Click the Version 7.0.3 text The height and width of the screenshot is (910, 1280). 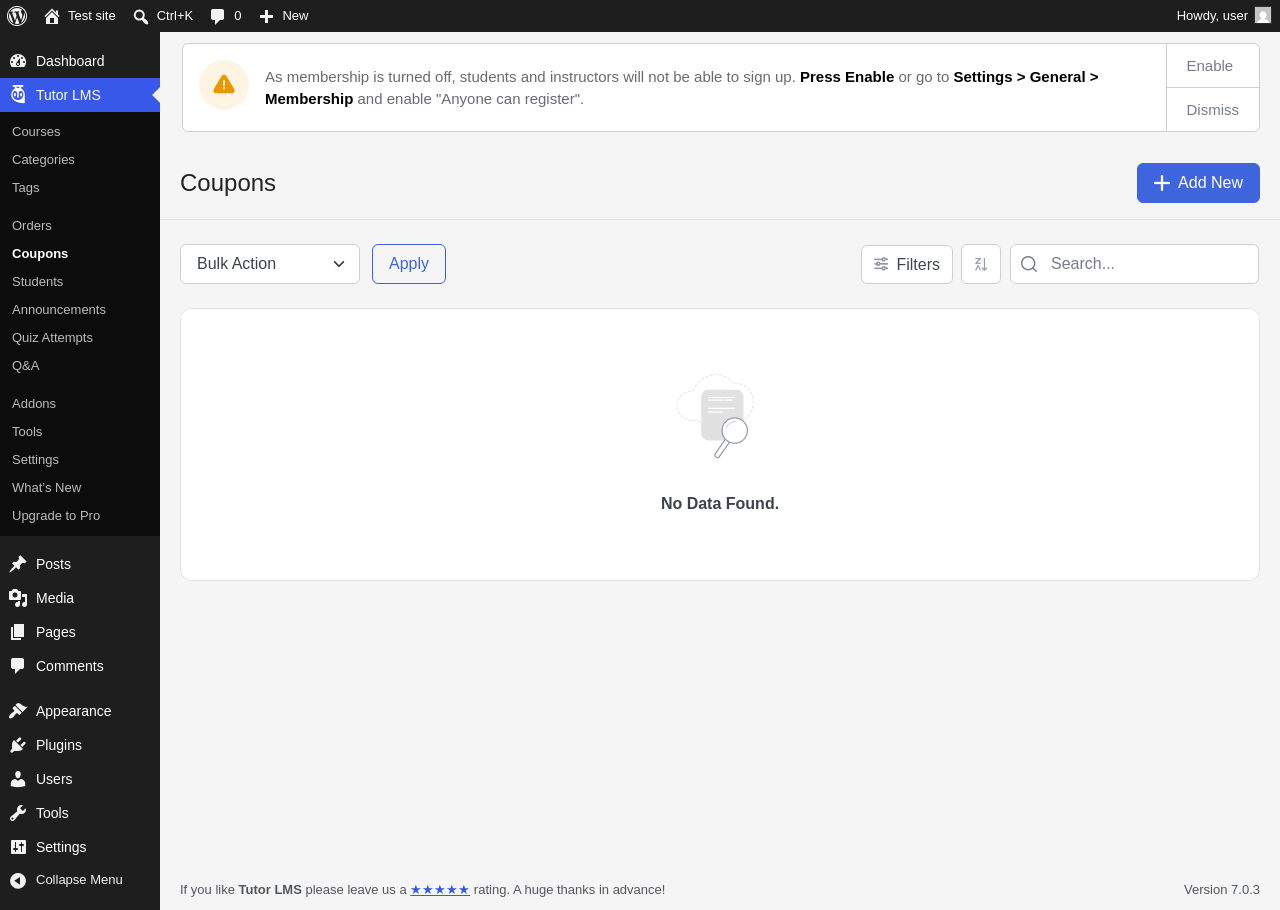coord(1222,890)
